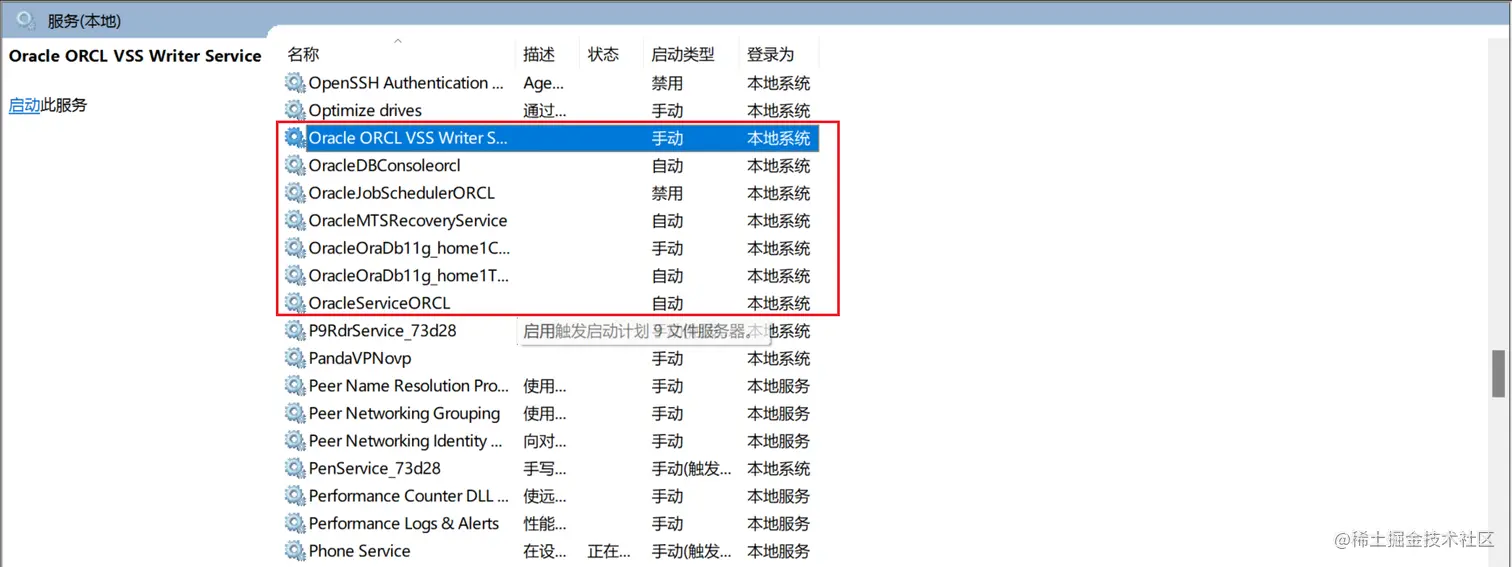Click the vertical scrollbar thumb
Viewport: 1512px width, 567px height.
coord(1498,374)
